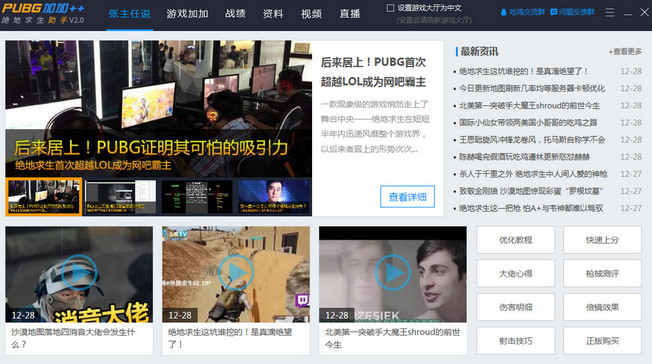Viewport: 652px width, 364px height.
Task: Open news 绝地求生这一把枪 伯A+与韦神都难以驾驭
Action: 531,208
